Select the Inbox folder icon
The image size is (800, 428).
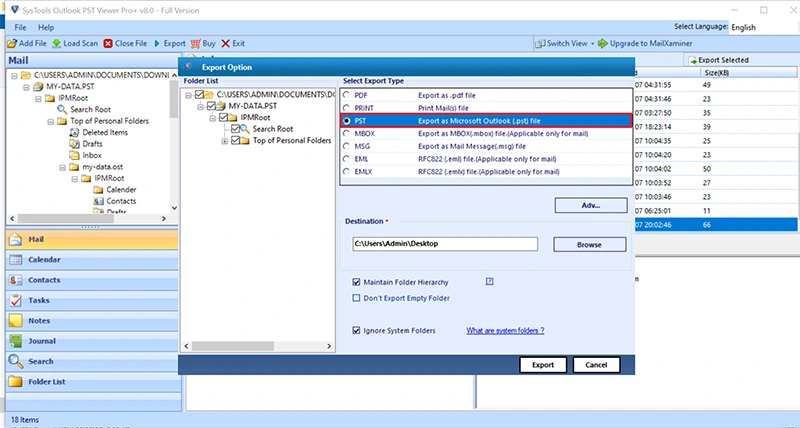[x=74, y=155]
